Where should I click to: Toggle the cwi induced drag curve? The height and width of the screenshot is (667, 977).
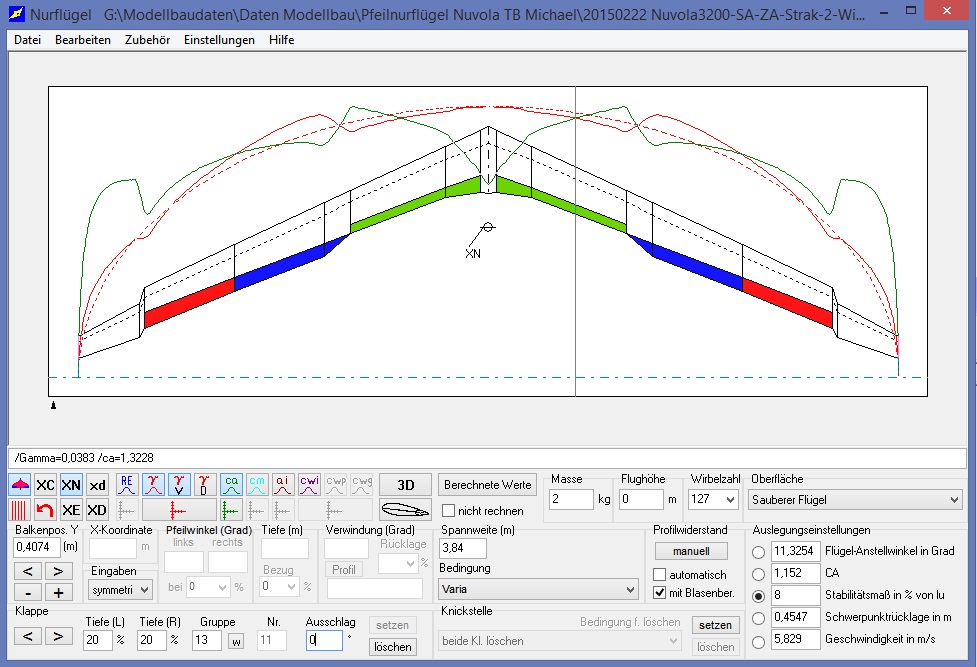[x=309, y=484]
